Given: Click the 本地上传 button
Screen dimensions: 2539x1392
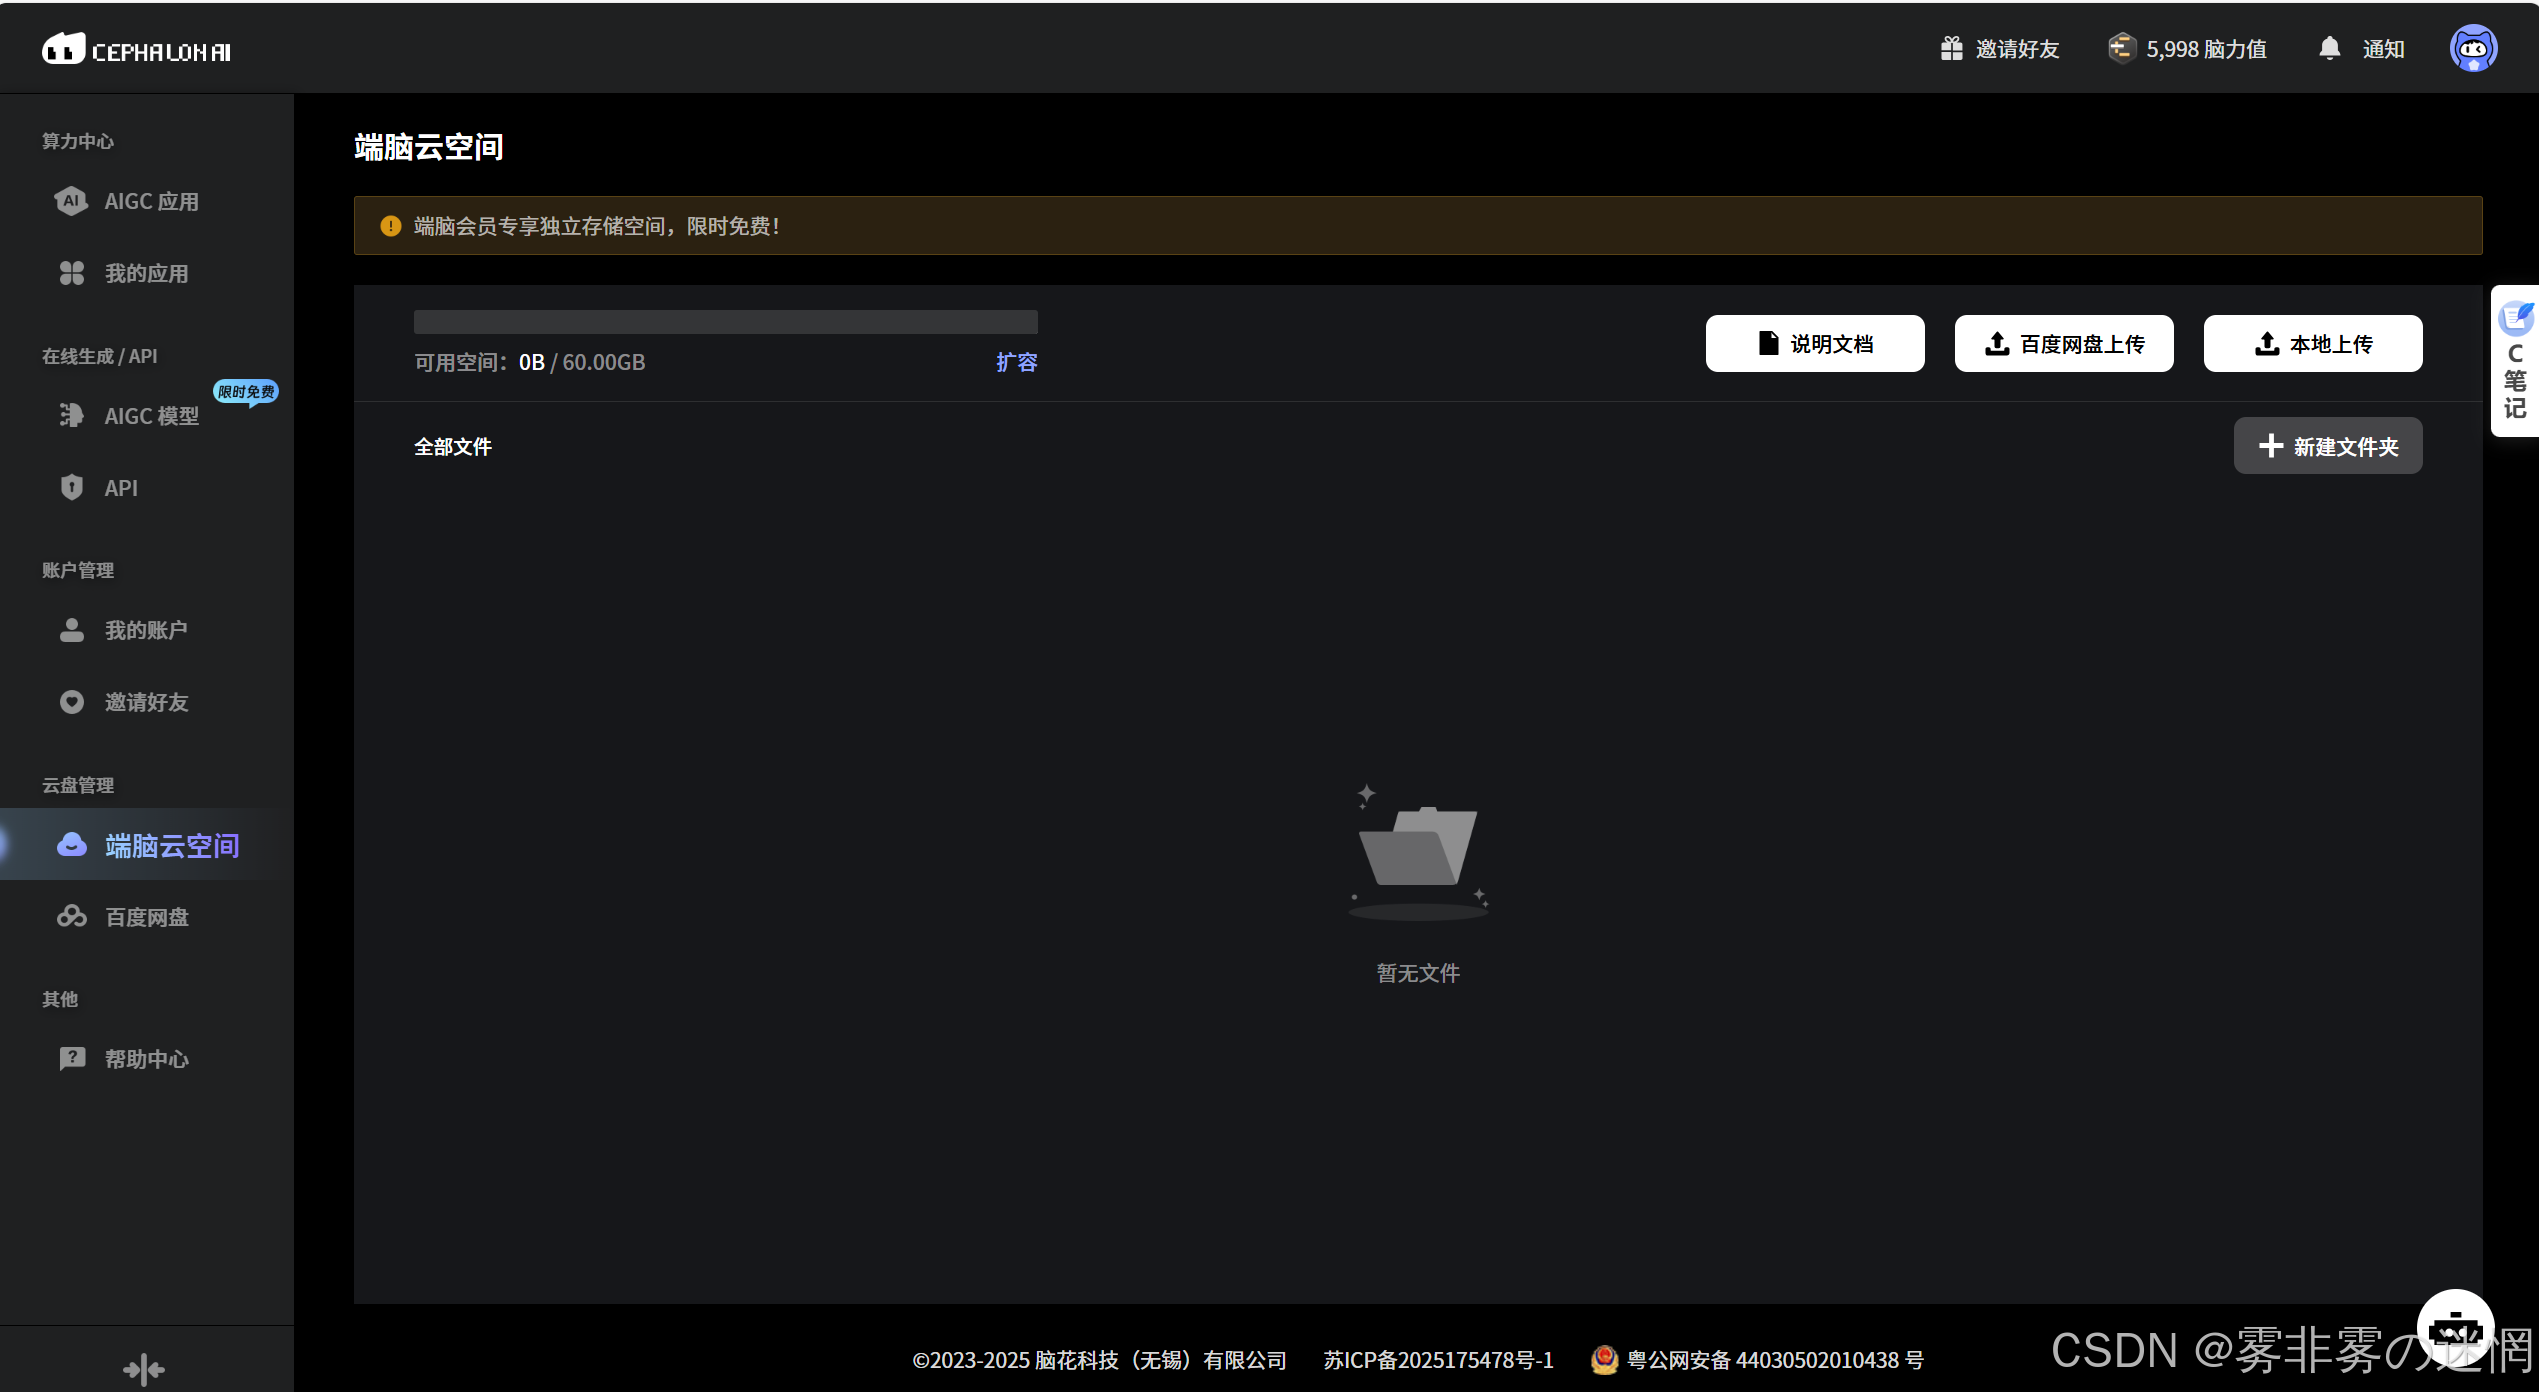Looking at the screenshot, I should pos(2312,344).
